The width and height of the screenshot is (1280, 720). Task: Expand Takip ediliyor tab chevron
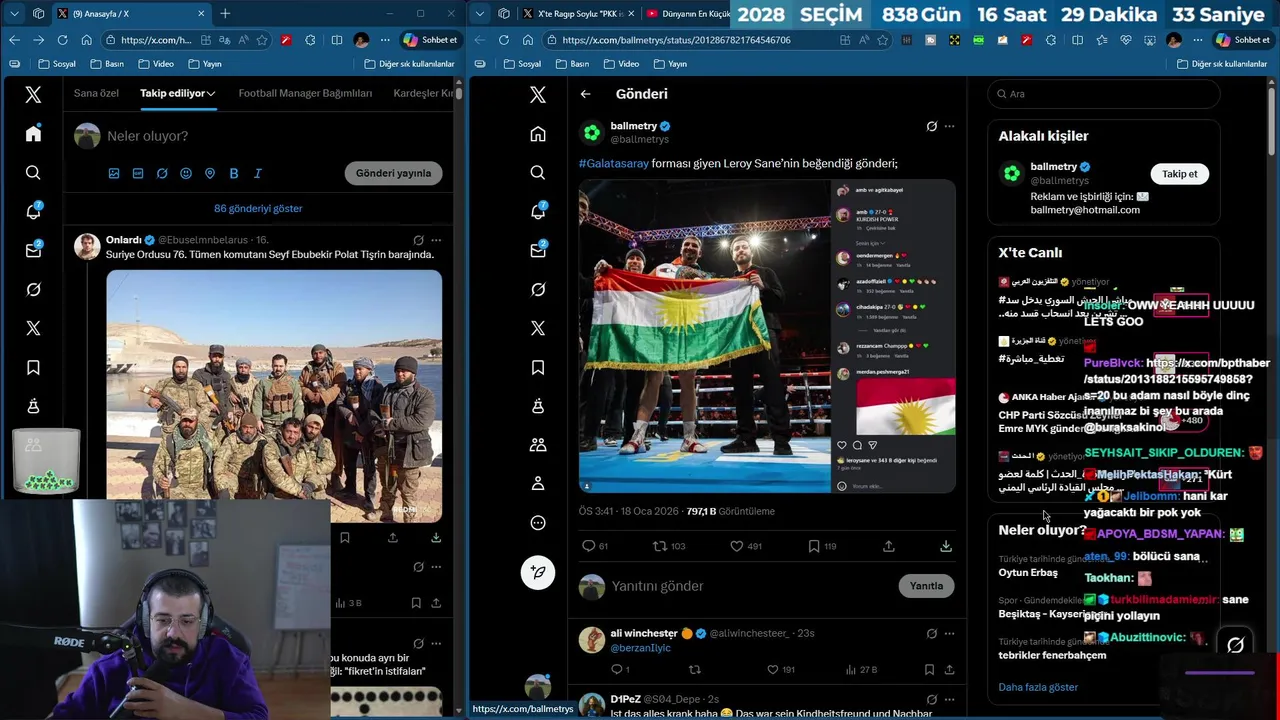(x=211, y=93)
